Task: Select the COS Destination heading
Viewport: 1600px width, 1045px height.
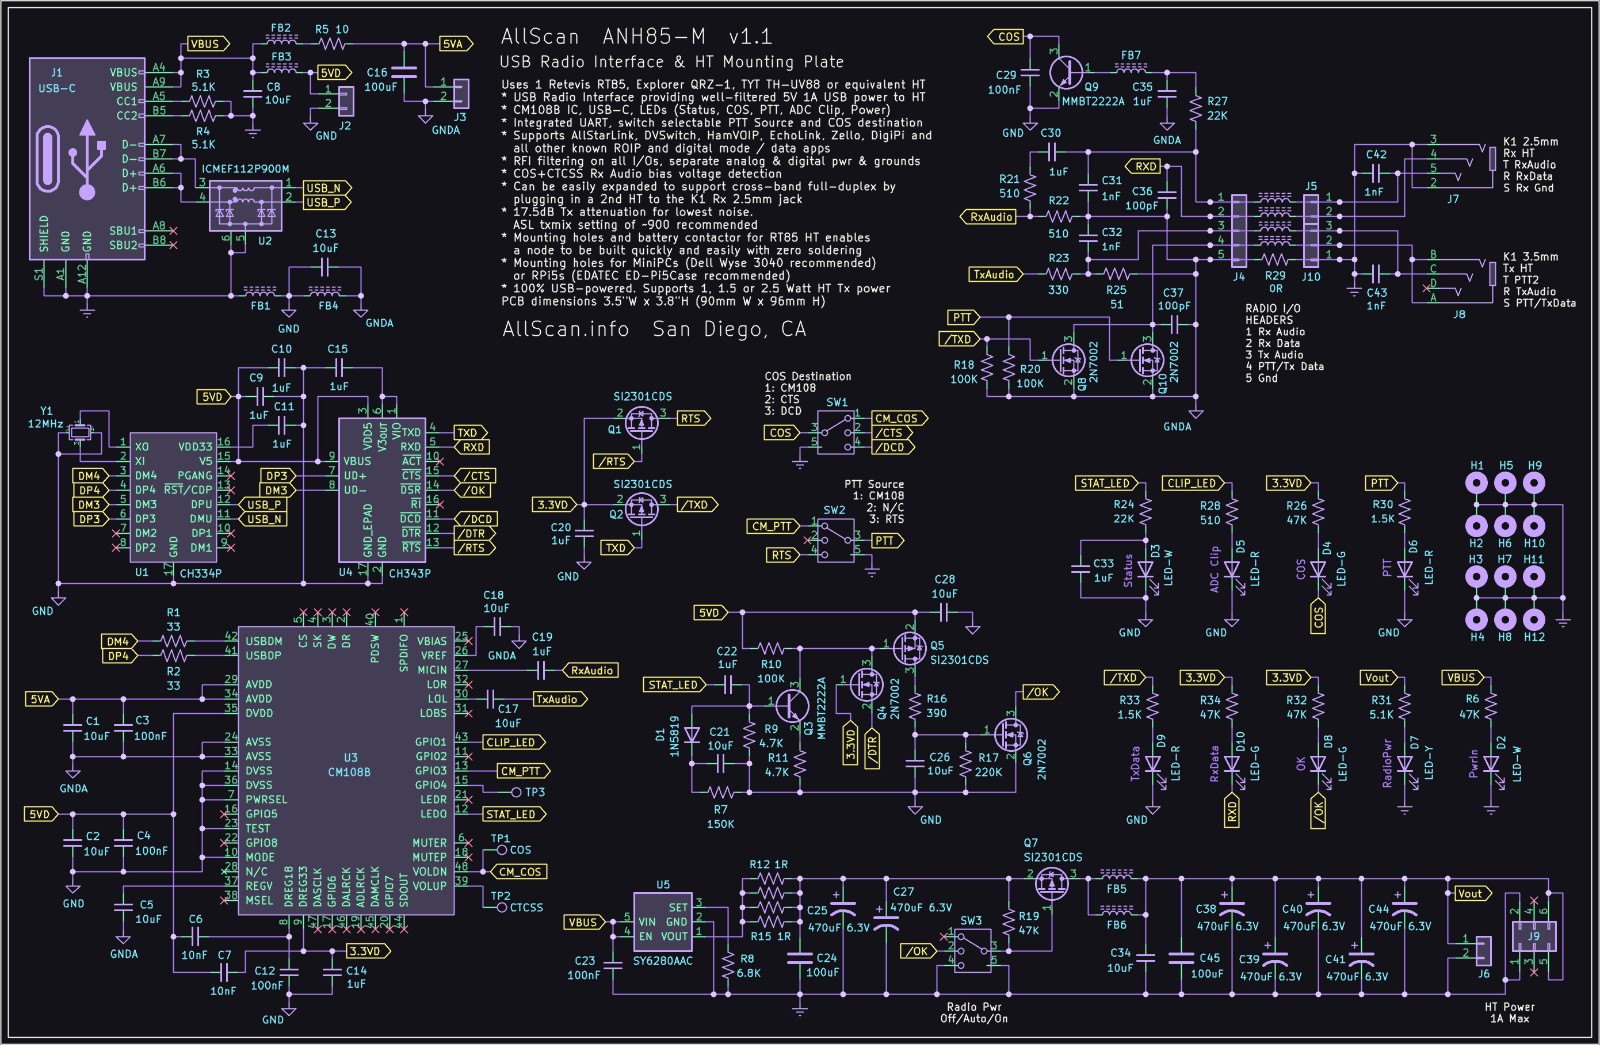Action: (x=808, y=377)
